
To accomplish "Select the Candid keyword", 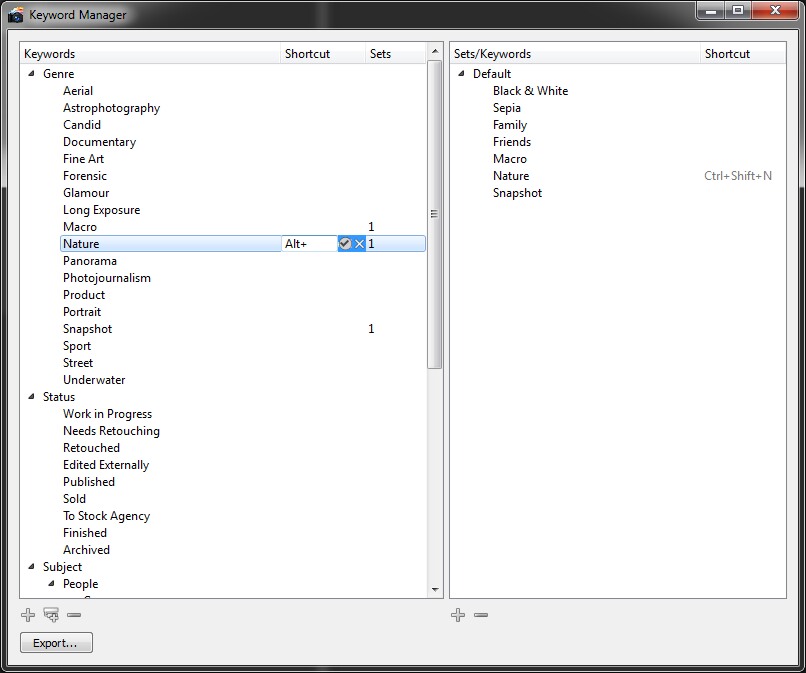I will [x=82, y=125].
